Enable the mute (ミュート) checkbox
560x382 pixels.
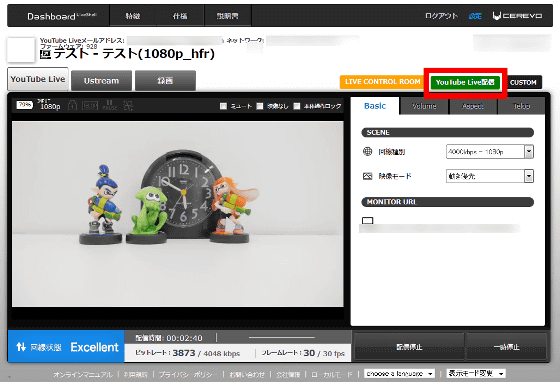click(223, 106)
